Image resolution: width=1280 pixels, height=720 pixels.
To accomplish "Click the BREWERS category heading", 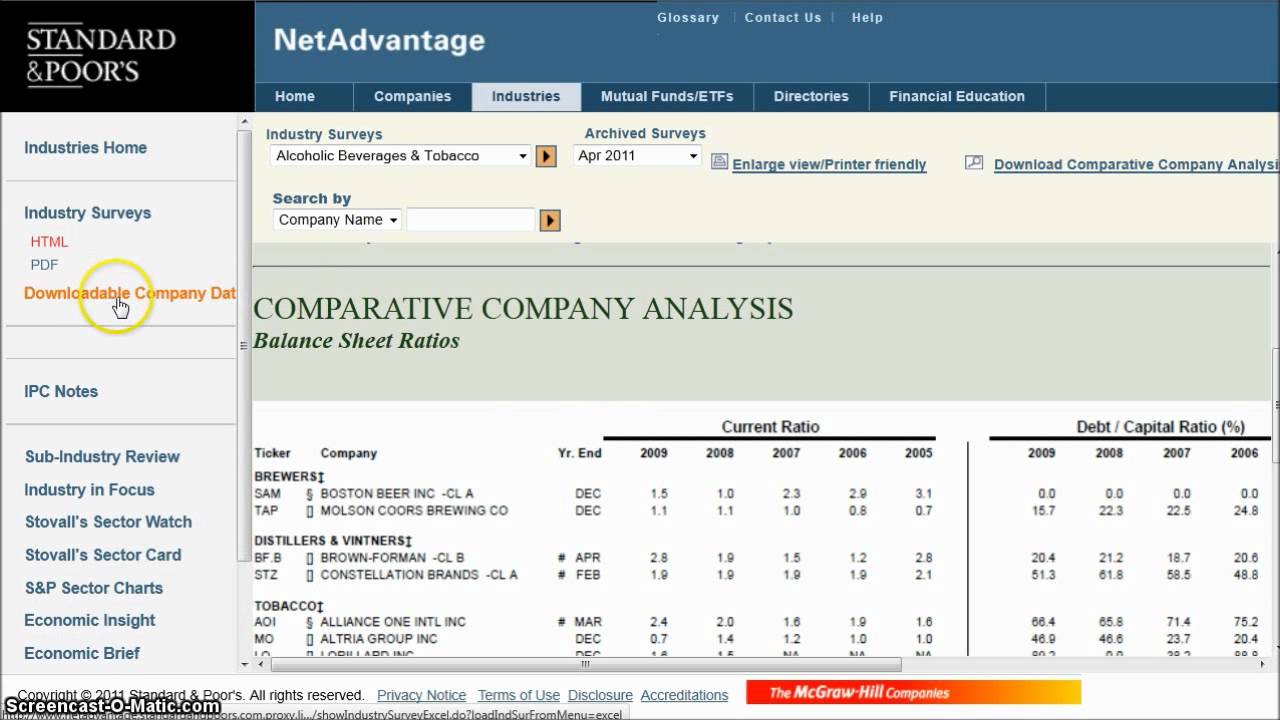I will pos(289,477).
